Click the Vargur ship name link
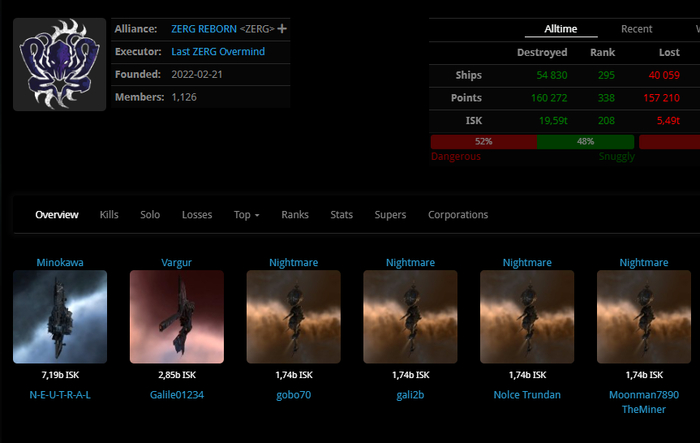Viewport: 700px width, 443px height. click(176, 262)
